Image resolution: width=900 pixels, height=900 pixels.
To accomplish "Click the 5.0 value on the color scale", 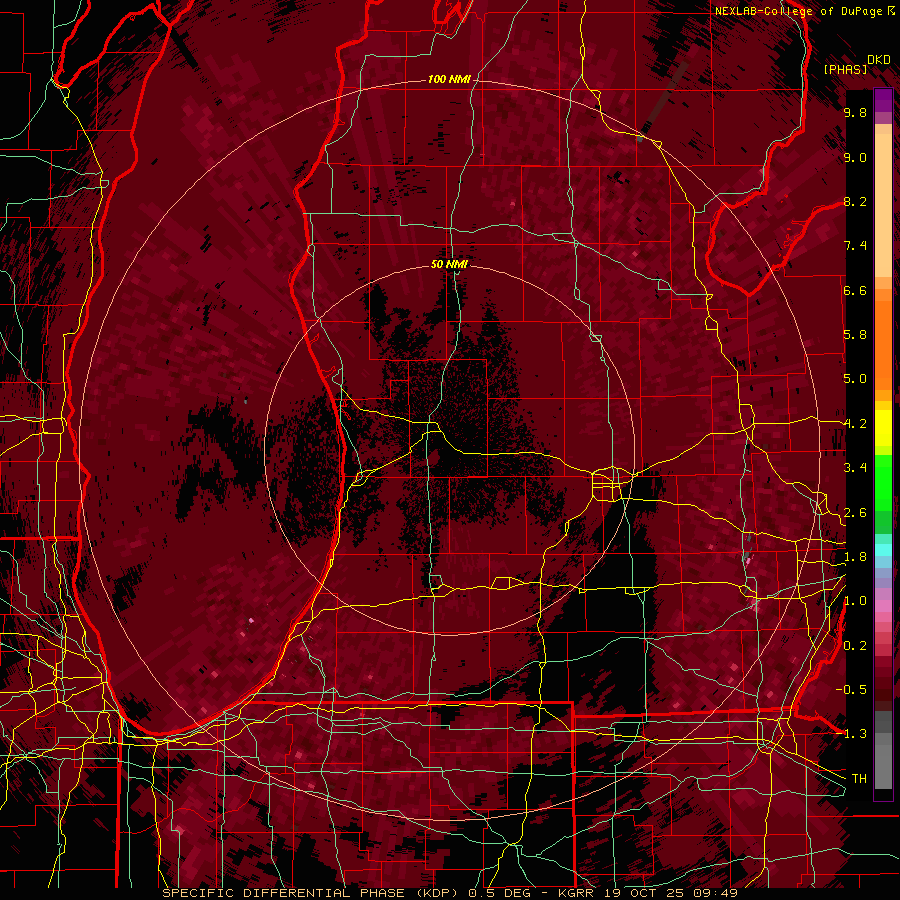I will [x=855, y=379].
